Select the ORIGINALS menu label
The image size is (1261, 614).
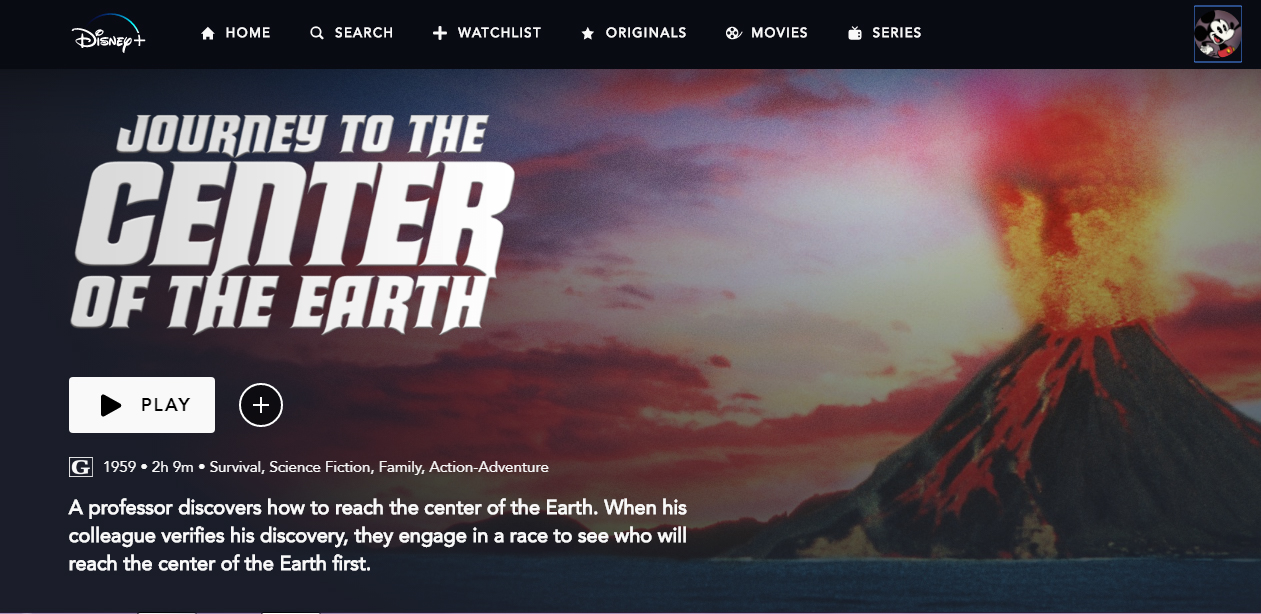646,33
